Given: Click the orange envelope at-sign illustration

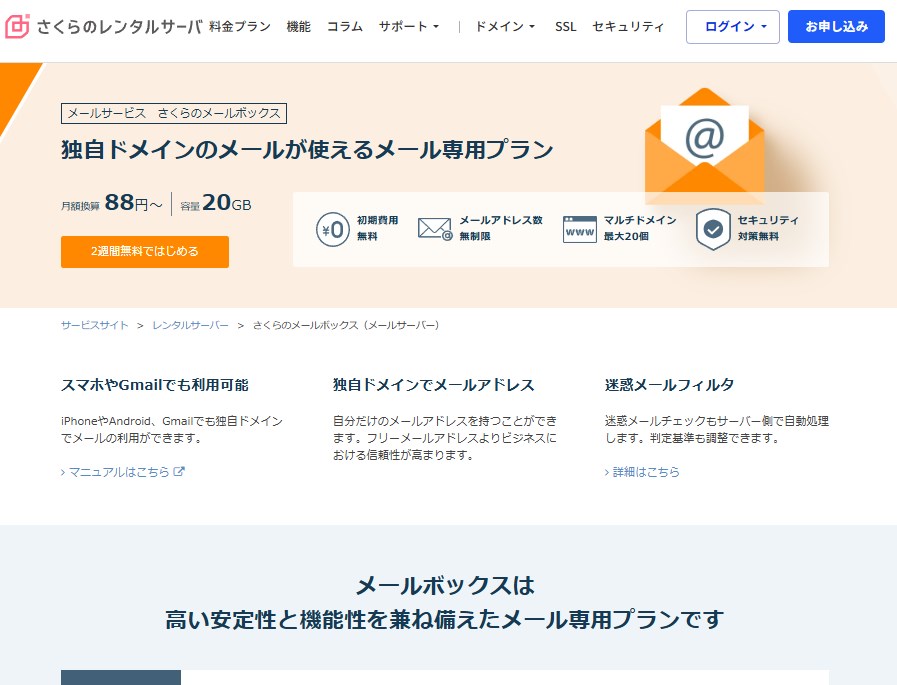Looking at the screenshot, I should click(x=704, y=143).
